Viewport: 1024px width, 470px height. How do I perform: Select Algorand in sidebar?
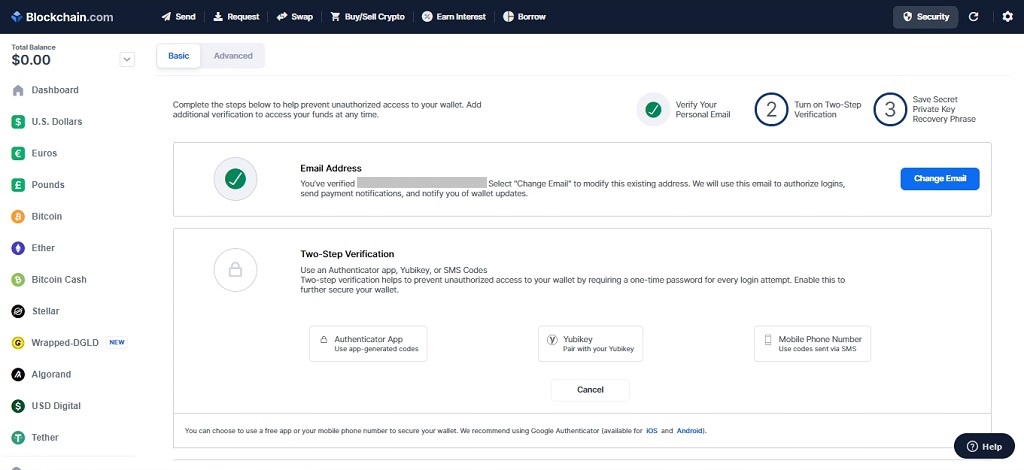(x=51, y=375)
